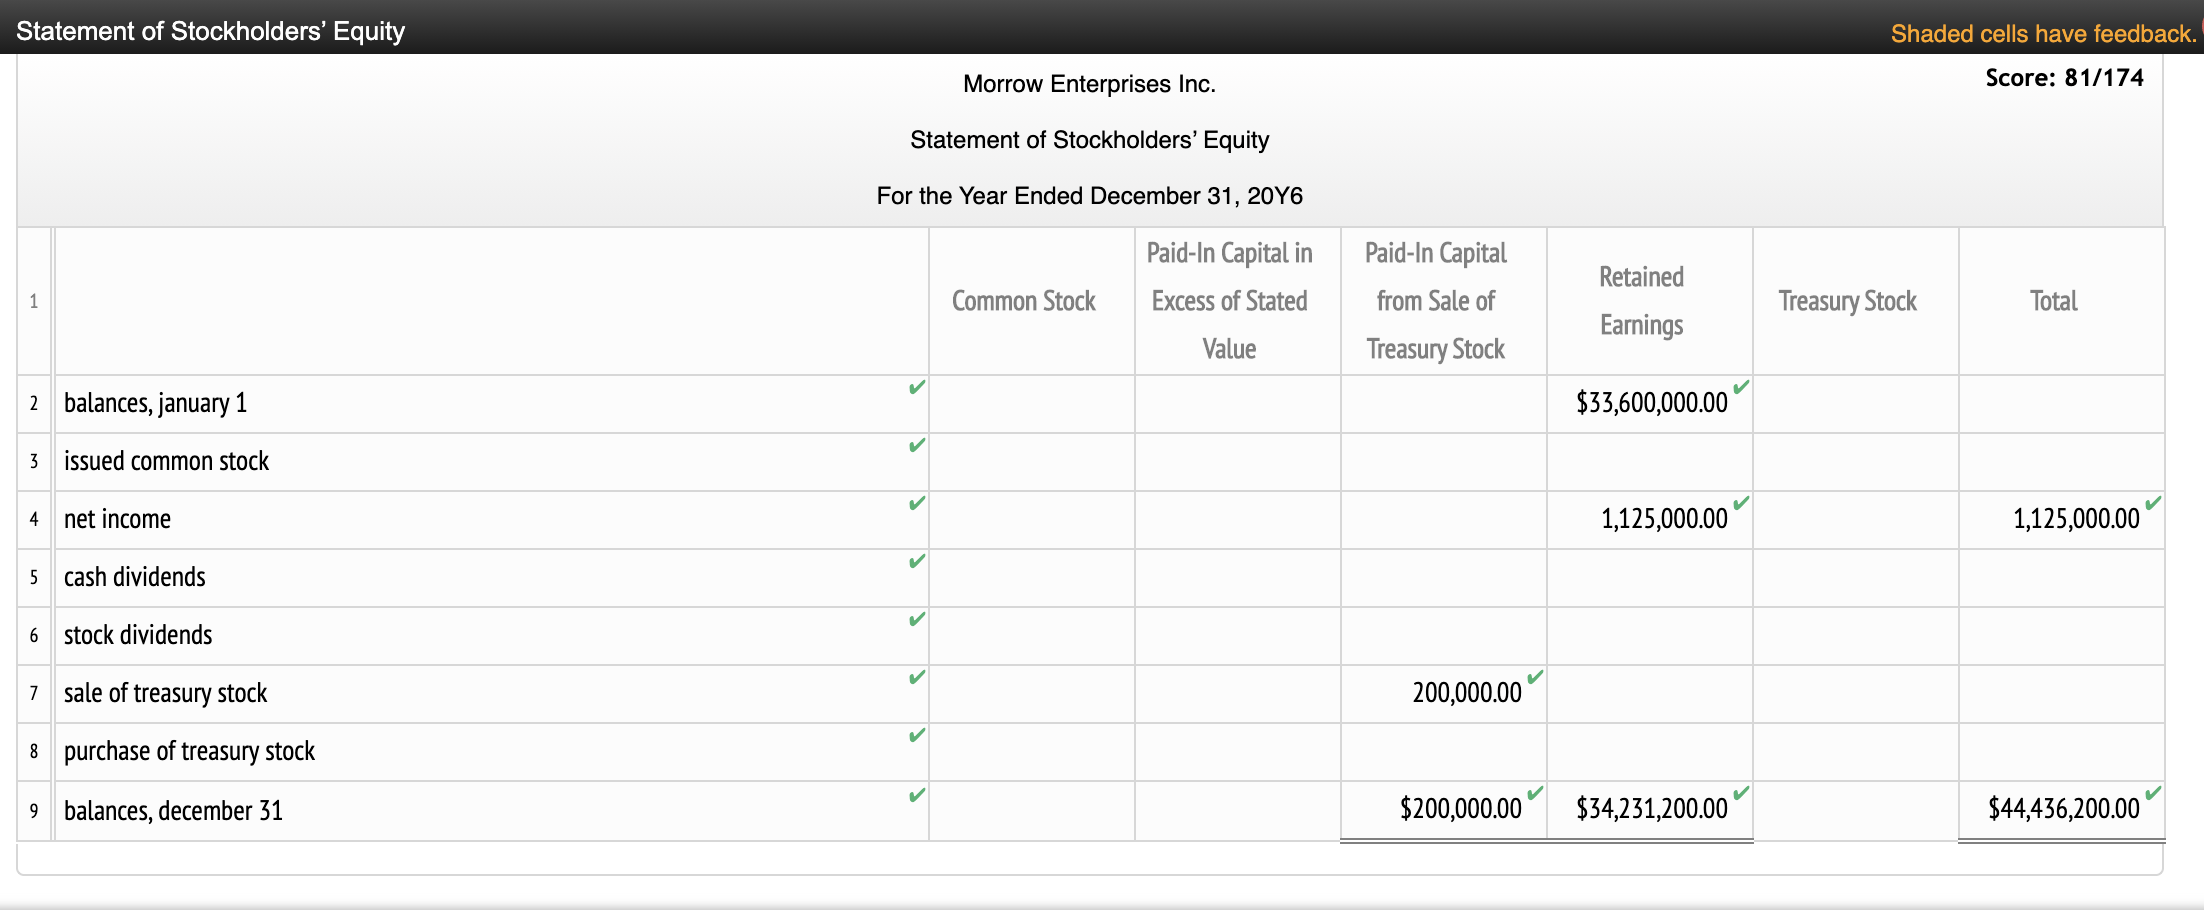Image resolution: width=2204 pixels, height=910 pixels.
Task: Click the checkmark beside balances, january 1 label
Action: click(916, 387)
